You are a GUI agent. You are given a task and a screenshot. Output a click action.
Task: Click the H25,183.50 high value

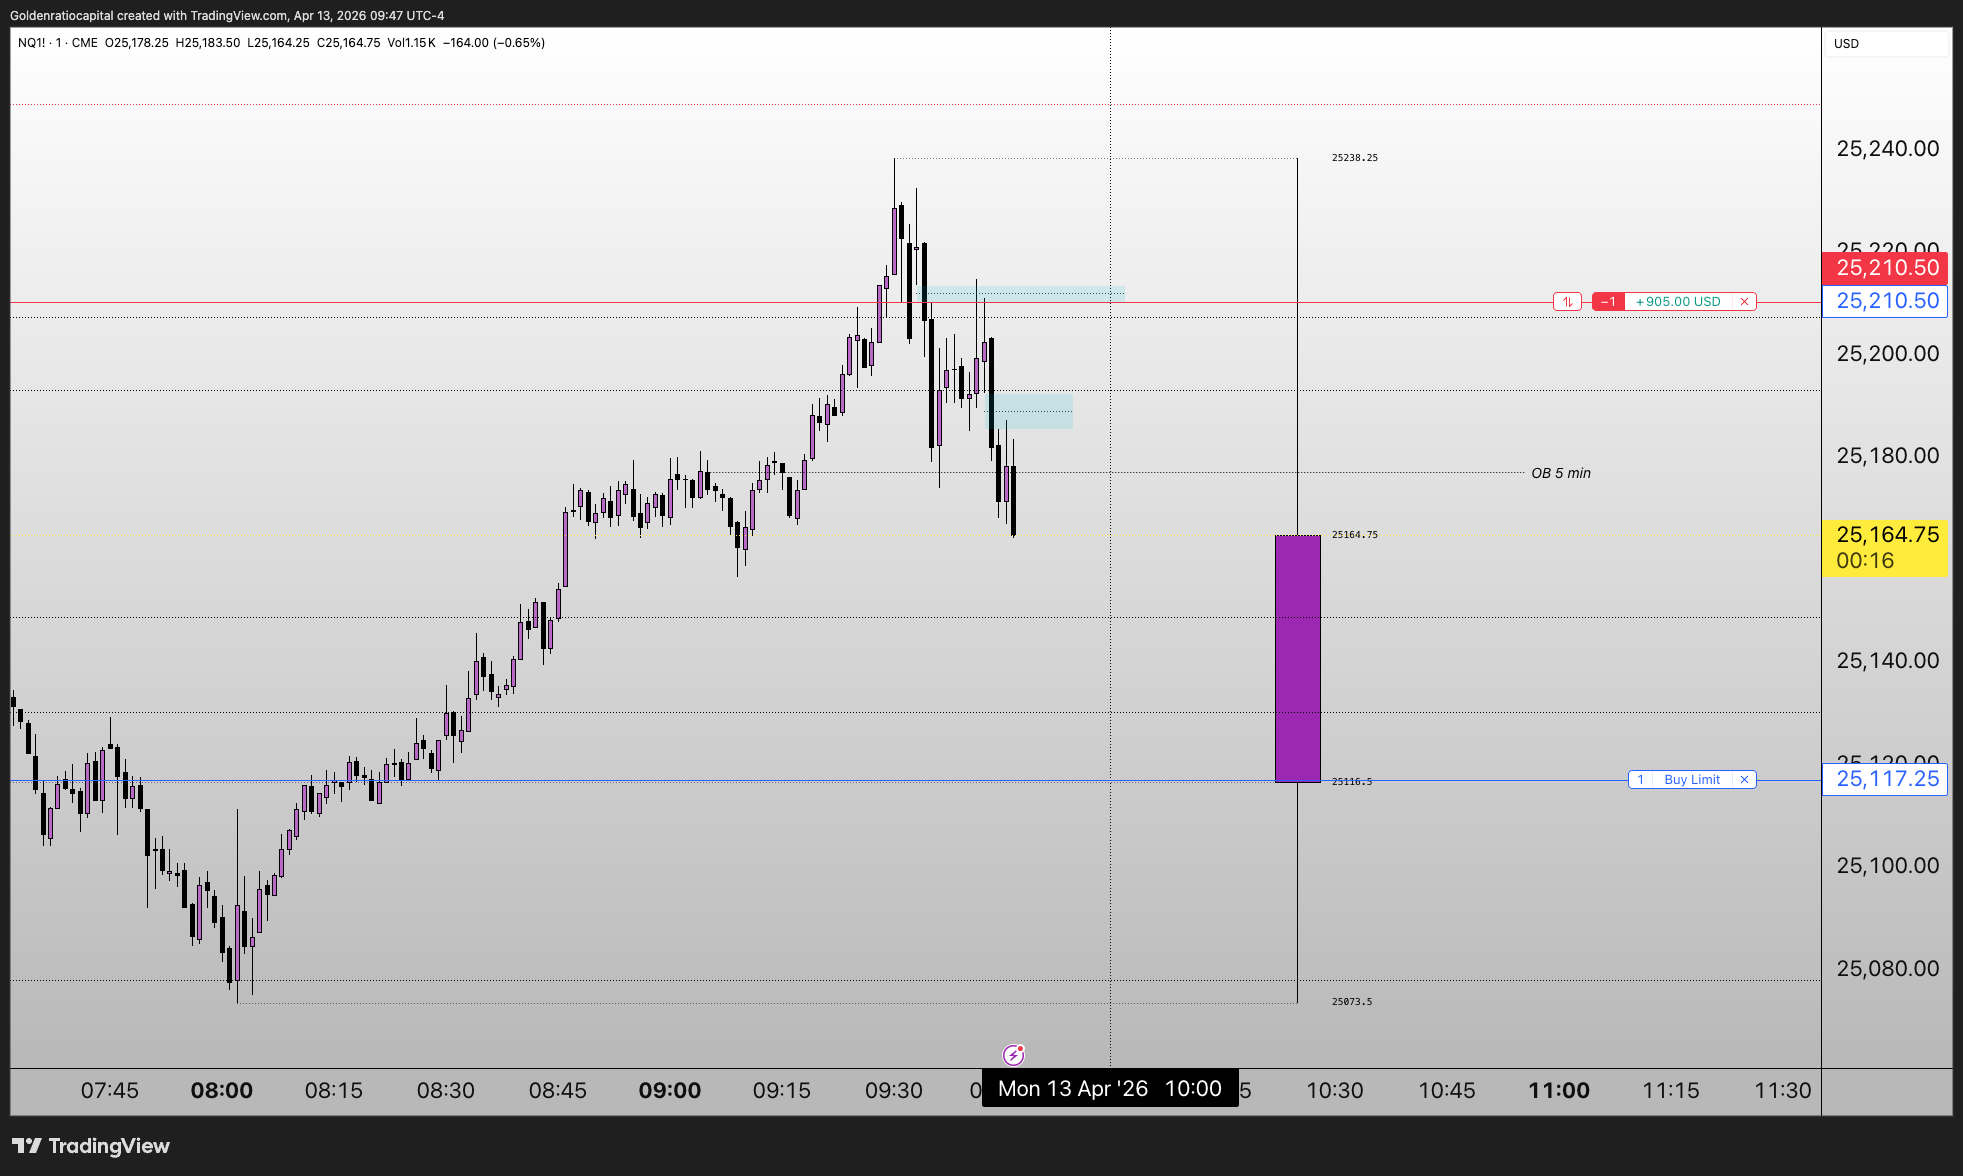click(207, 43)
